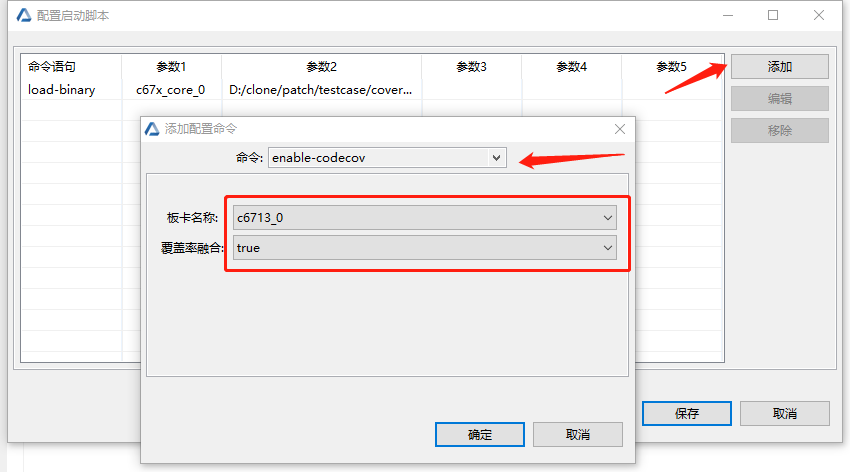This screenshot has height=472, width=850.
Task: Minimize the 配置启动脚本 window
Action: click(728, 15)
